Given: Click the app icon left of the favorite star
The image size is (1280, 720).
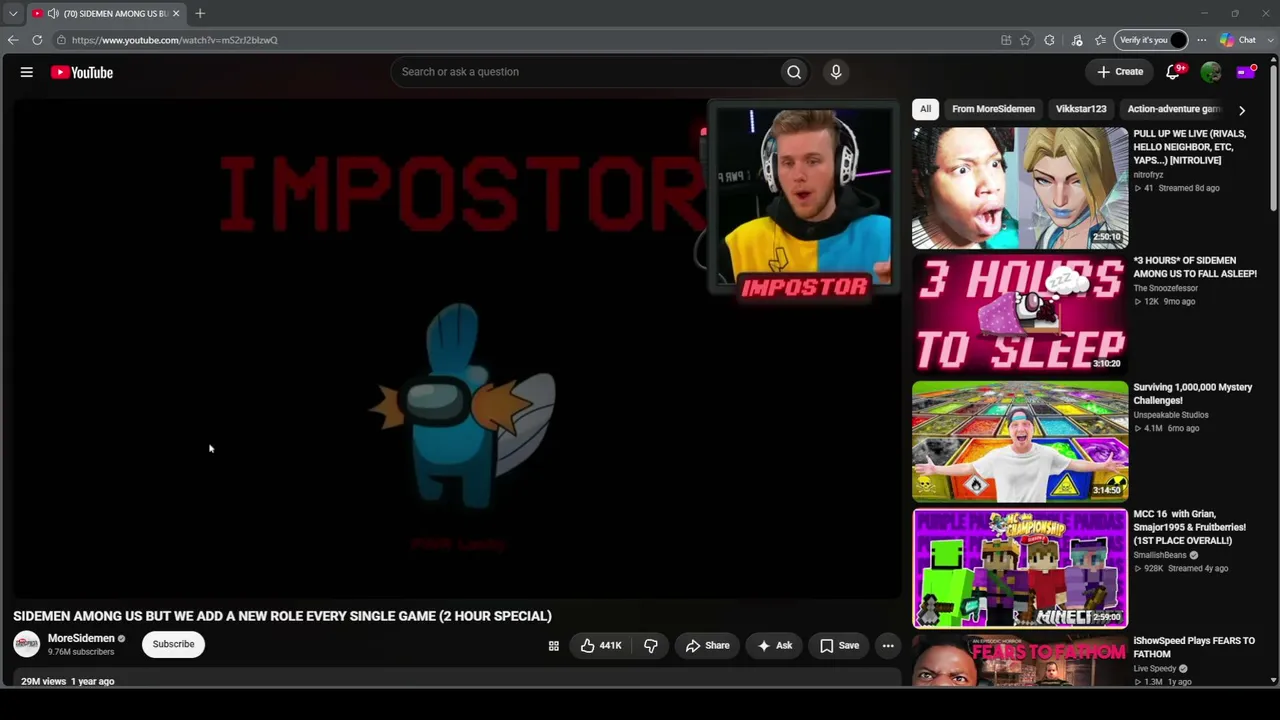Looking at the screenshot, I should [x=1006, y=40].
